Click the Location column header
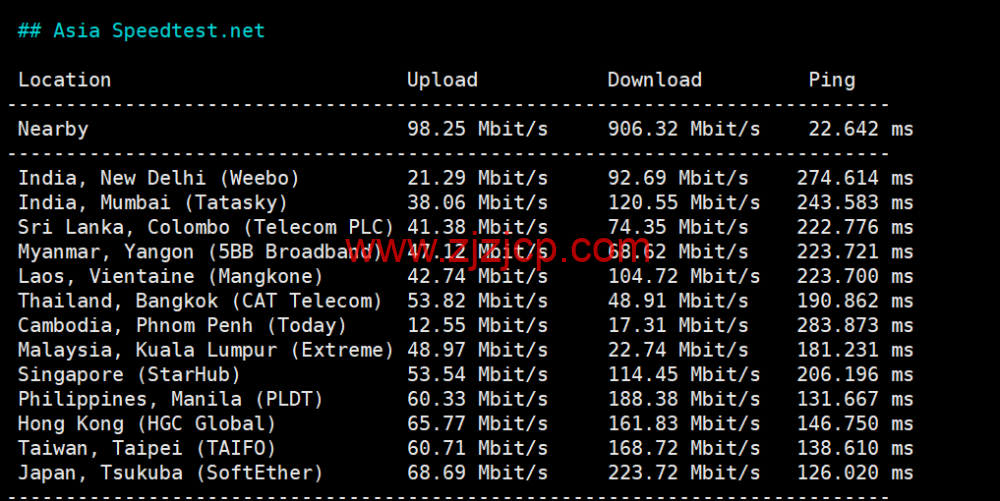The height and width of the screenshot is (501, 1000). point(64,80)
